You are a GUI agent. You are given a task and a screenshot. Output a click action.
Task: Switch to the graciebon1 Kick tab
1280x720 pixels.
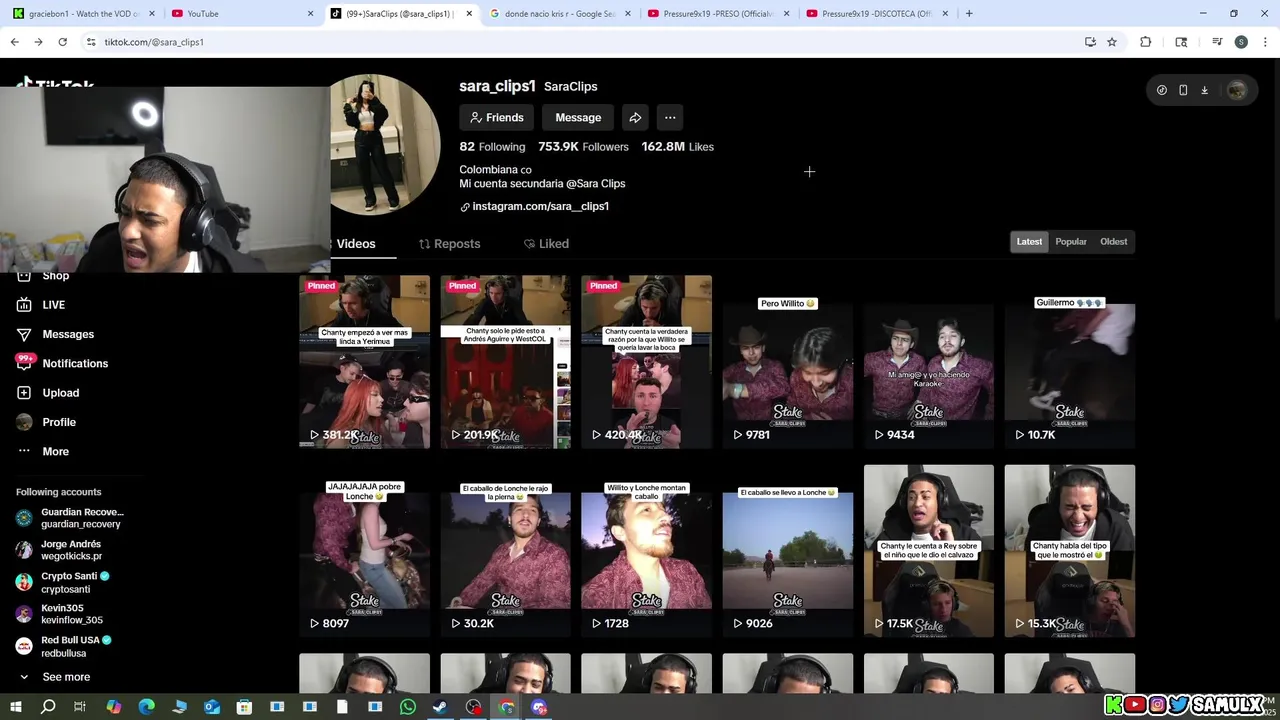coord(84,14)
